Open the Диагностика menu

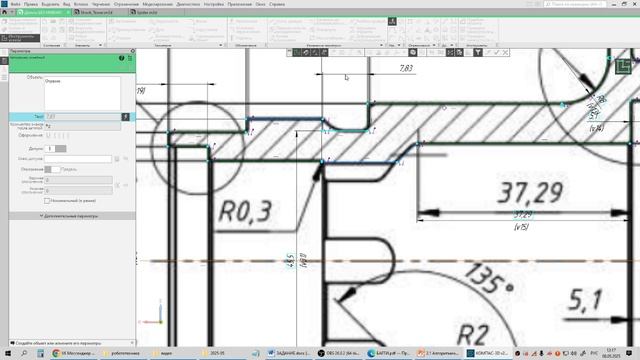(x=188, y=4)
